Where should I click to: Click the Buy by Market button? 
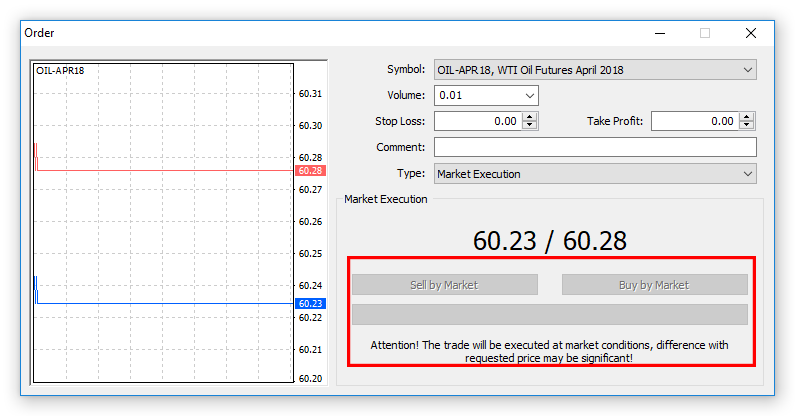pyautogui.click(x=655, y=285)
